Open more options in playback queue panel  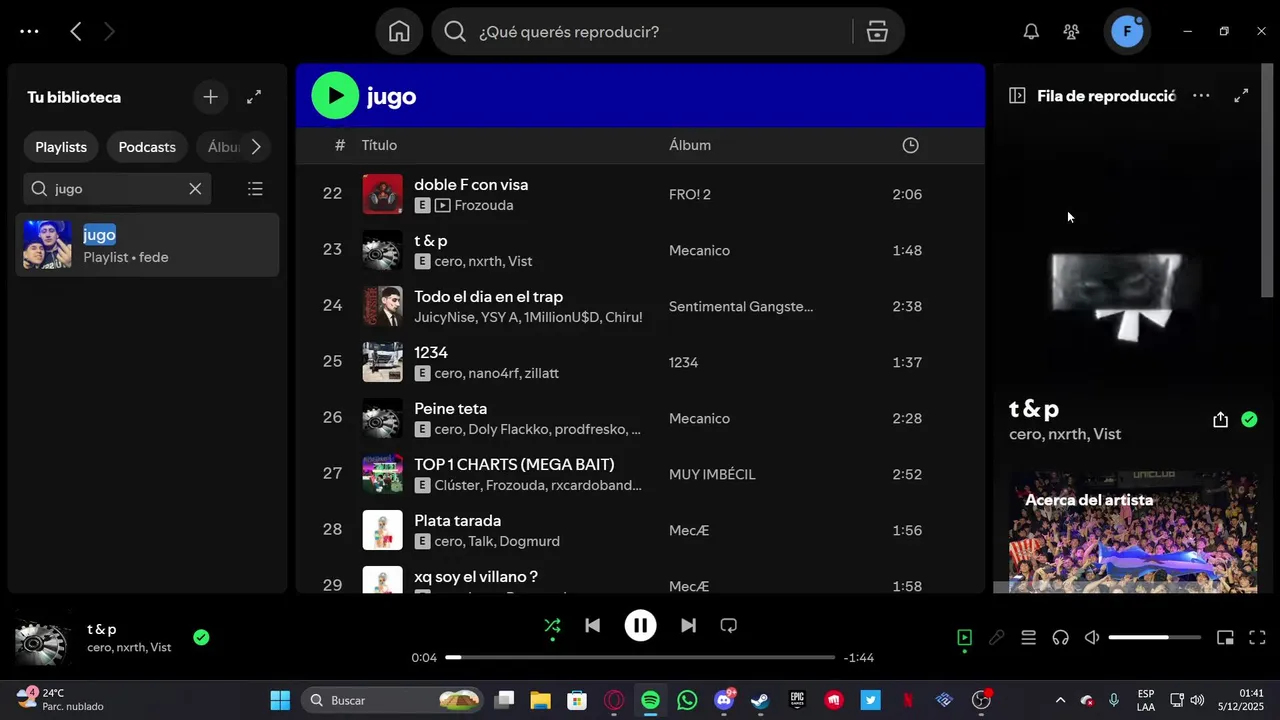[x=1201, y=96]
